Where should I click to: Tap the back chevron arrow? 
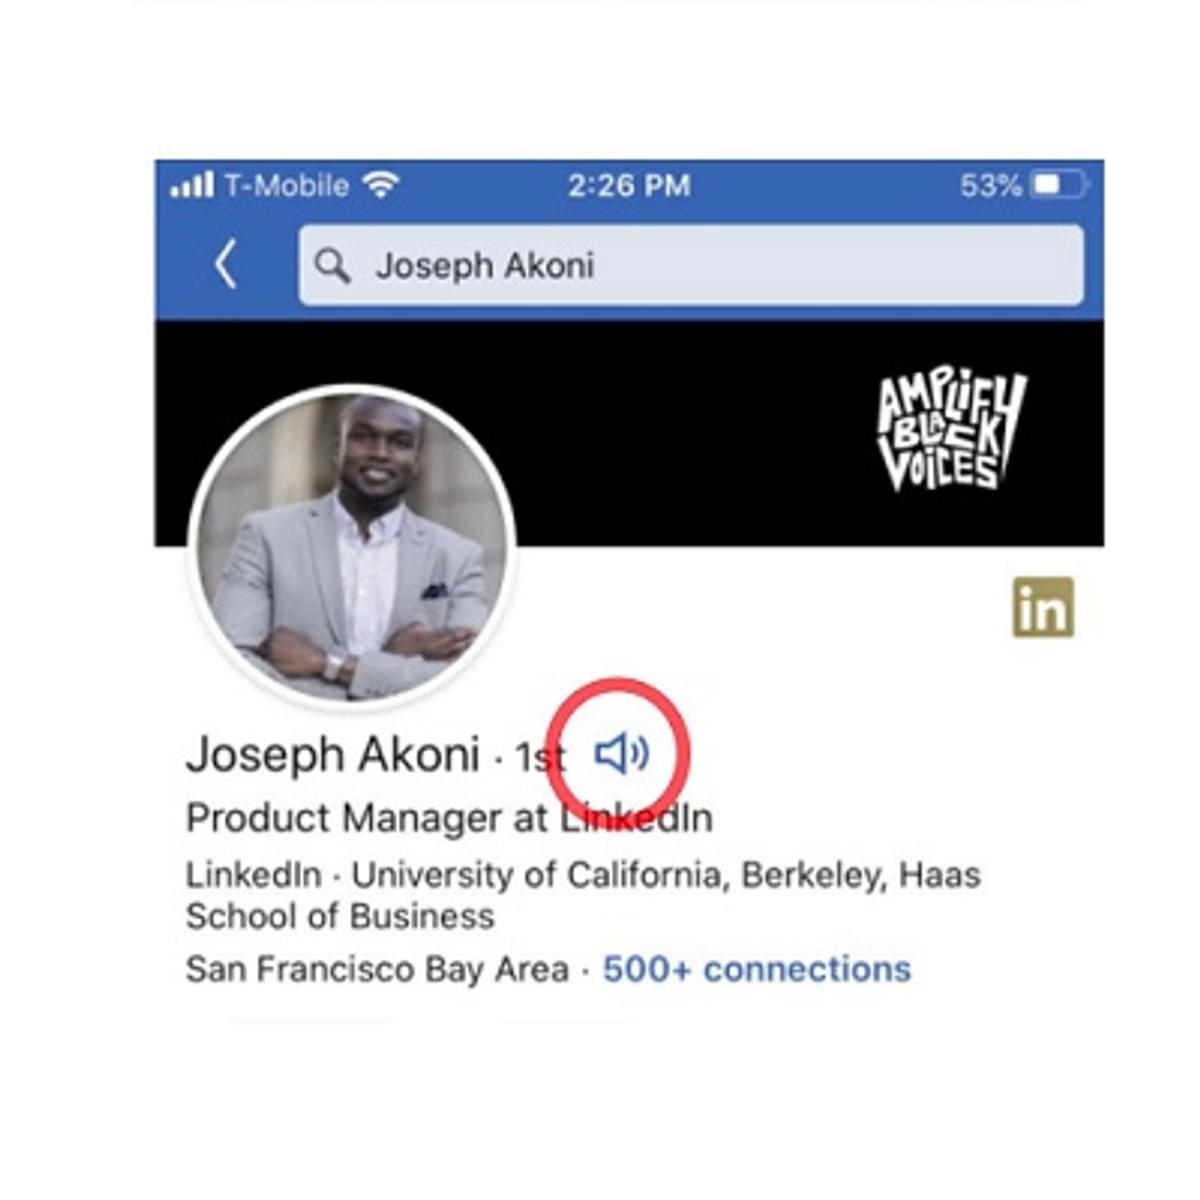coord(226,265)
